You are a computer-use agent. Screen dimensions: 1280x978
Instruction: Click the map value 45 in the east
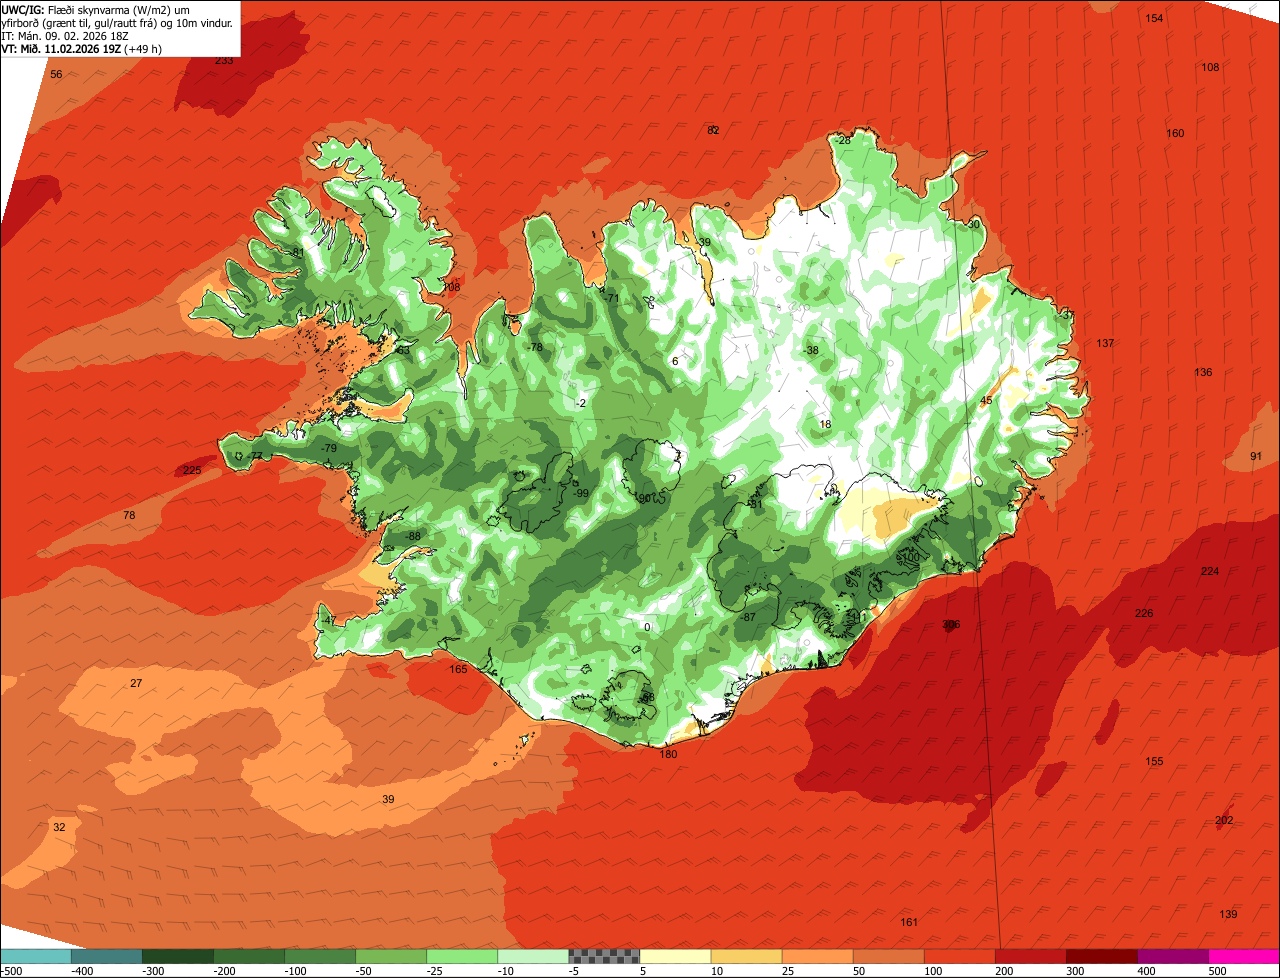pos(986,401)
